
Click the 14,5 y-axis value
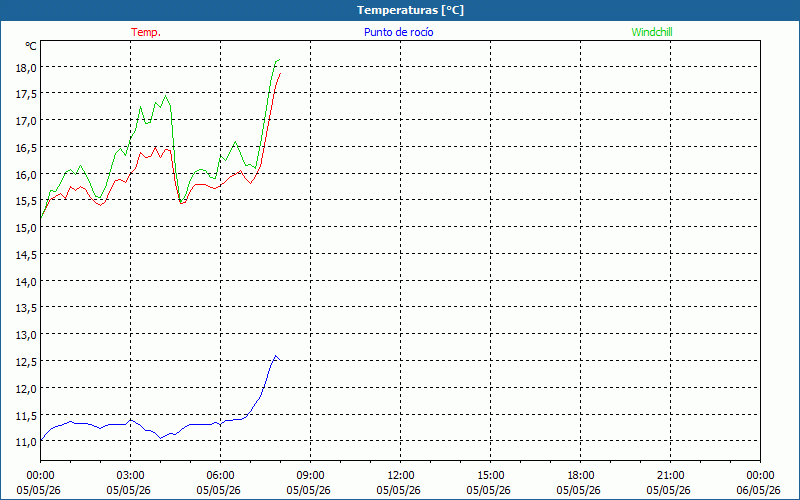(x=26, y=255)
